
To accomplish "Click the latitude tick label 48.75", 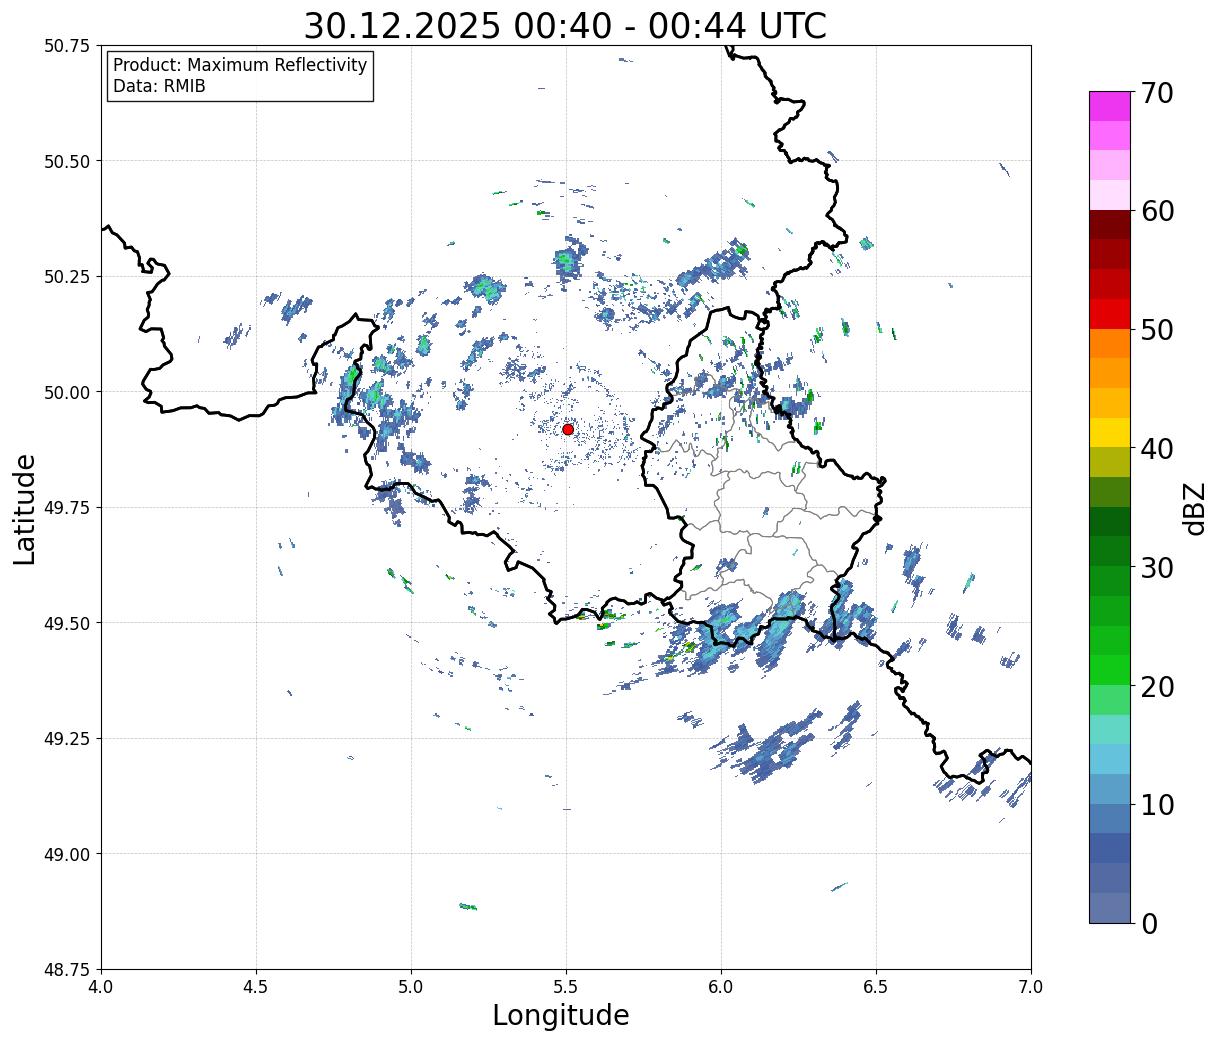I will [x=66, y=970].
